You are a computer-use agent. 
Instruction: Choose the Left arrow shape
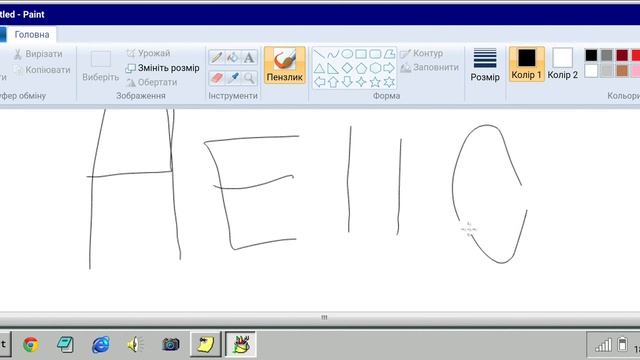(x=319, y=82)
